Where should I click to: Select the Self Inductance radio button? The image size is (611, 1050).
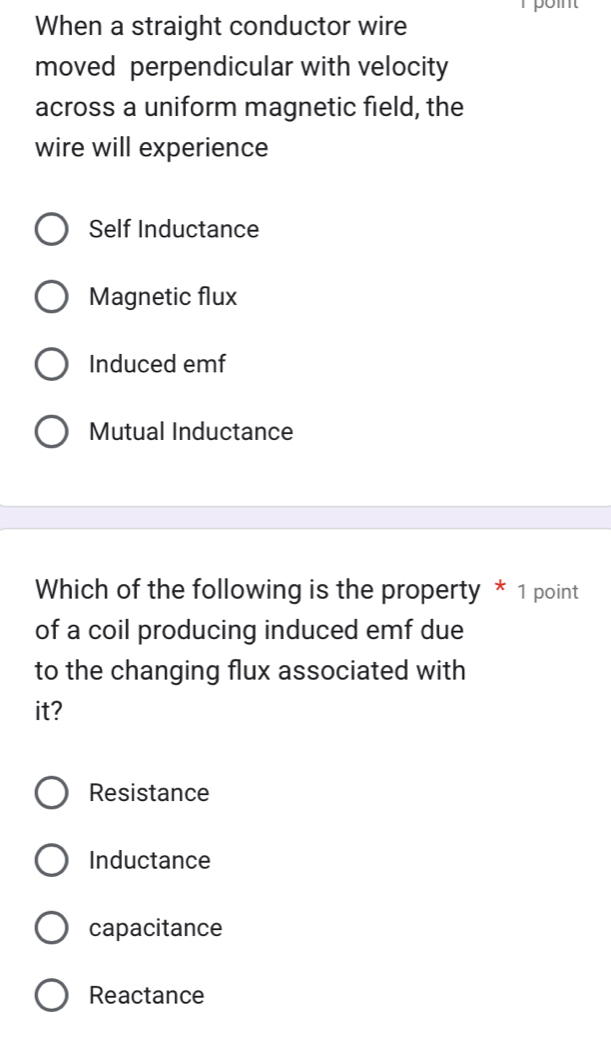(x=53, y=229)
